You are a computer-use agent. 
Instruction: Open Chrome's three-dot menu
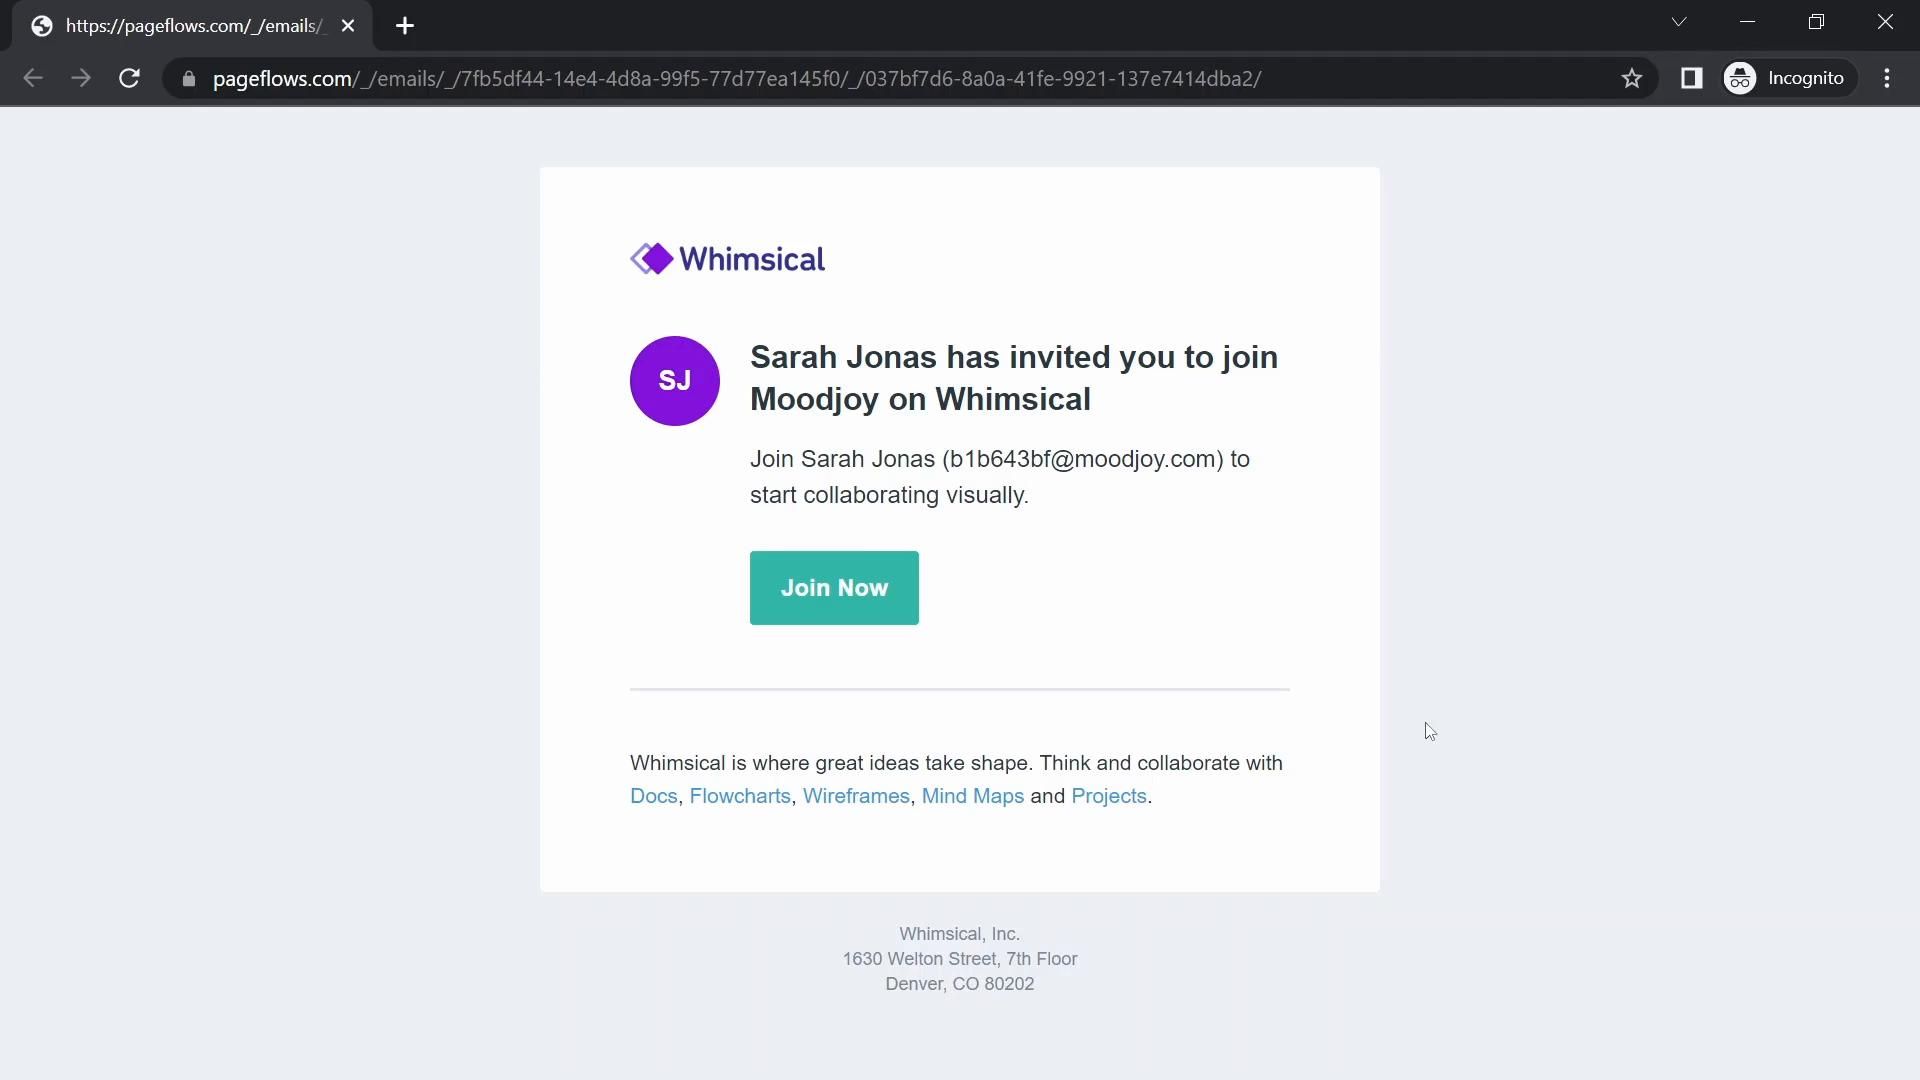point(1887,78)
